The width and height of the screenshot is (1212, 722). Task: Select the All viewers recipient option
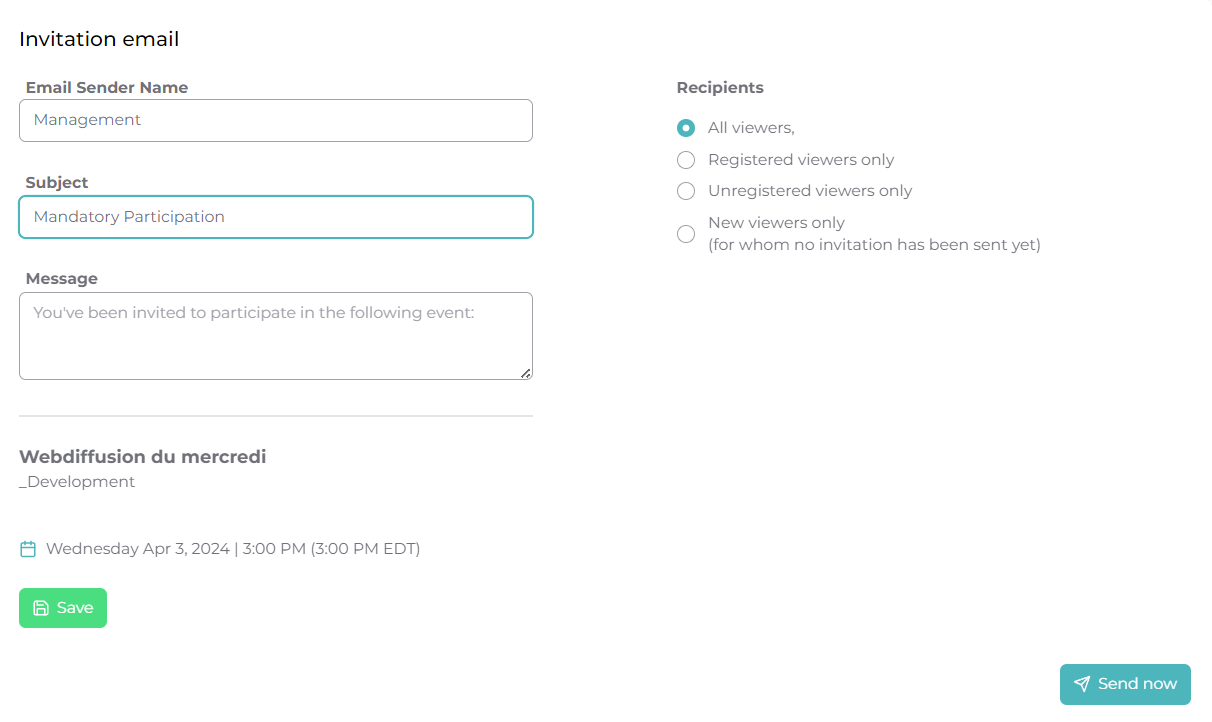pos(686,128)
